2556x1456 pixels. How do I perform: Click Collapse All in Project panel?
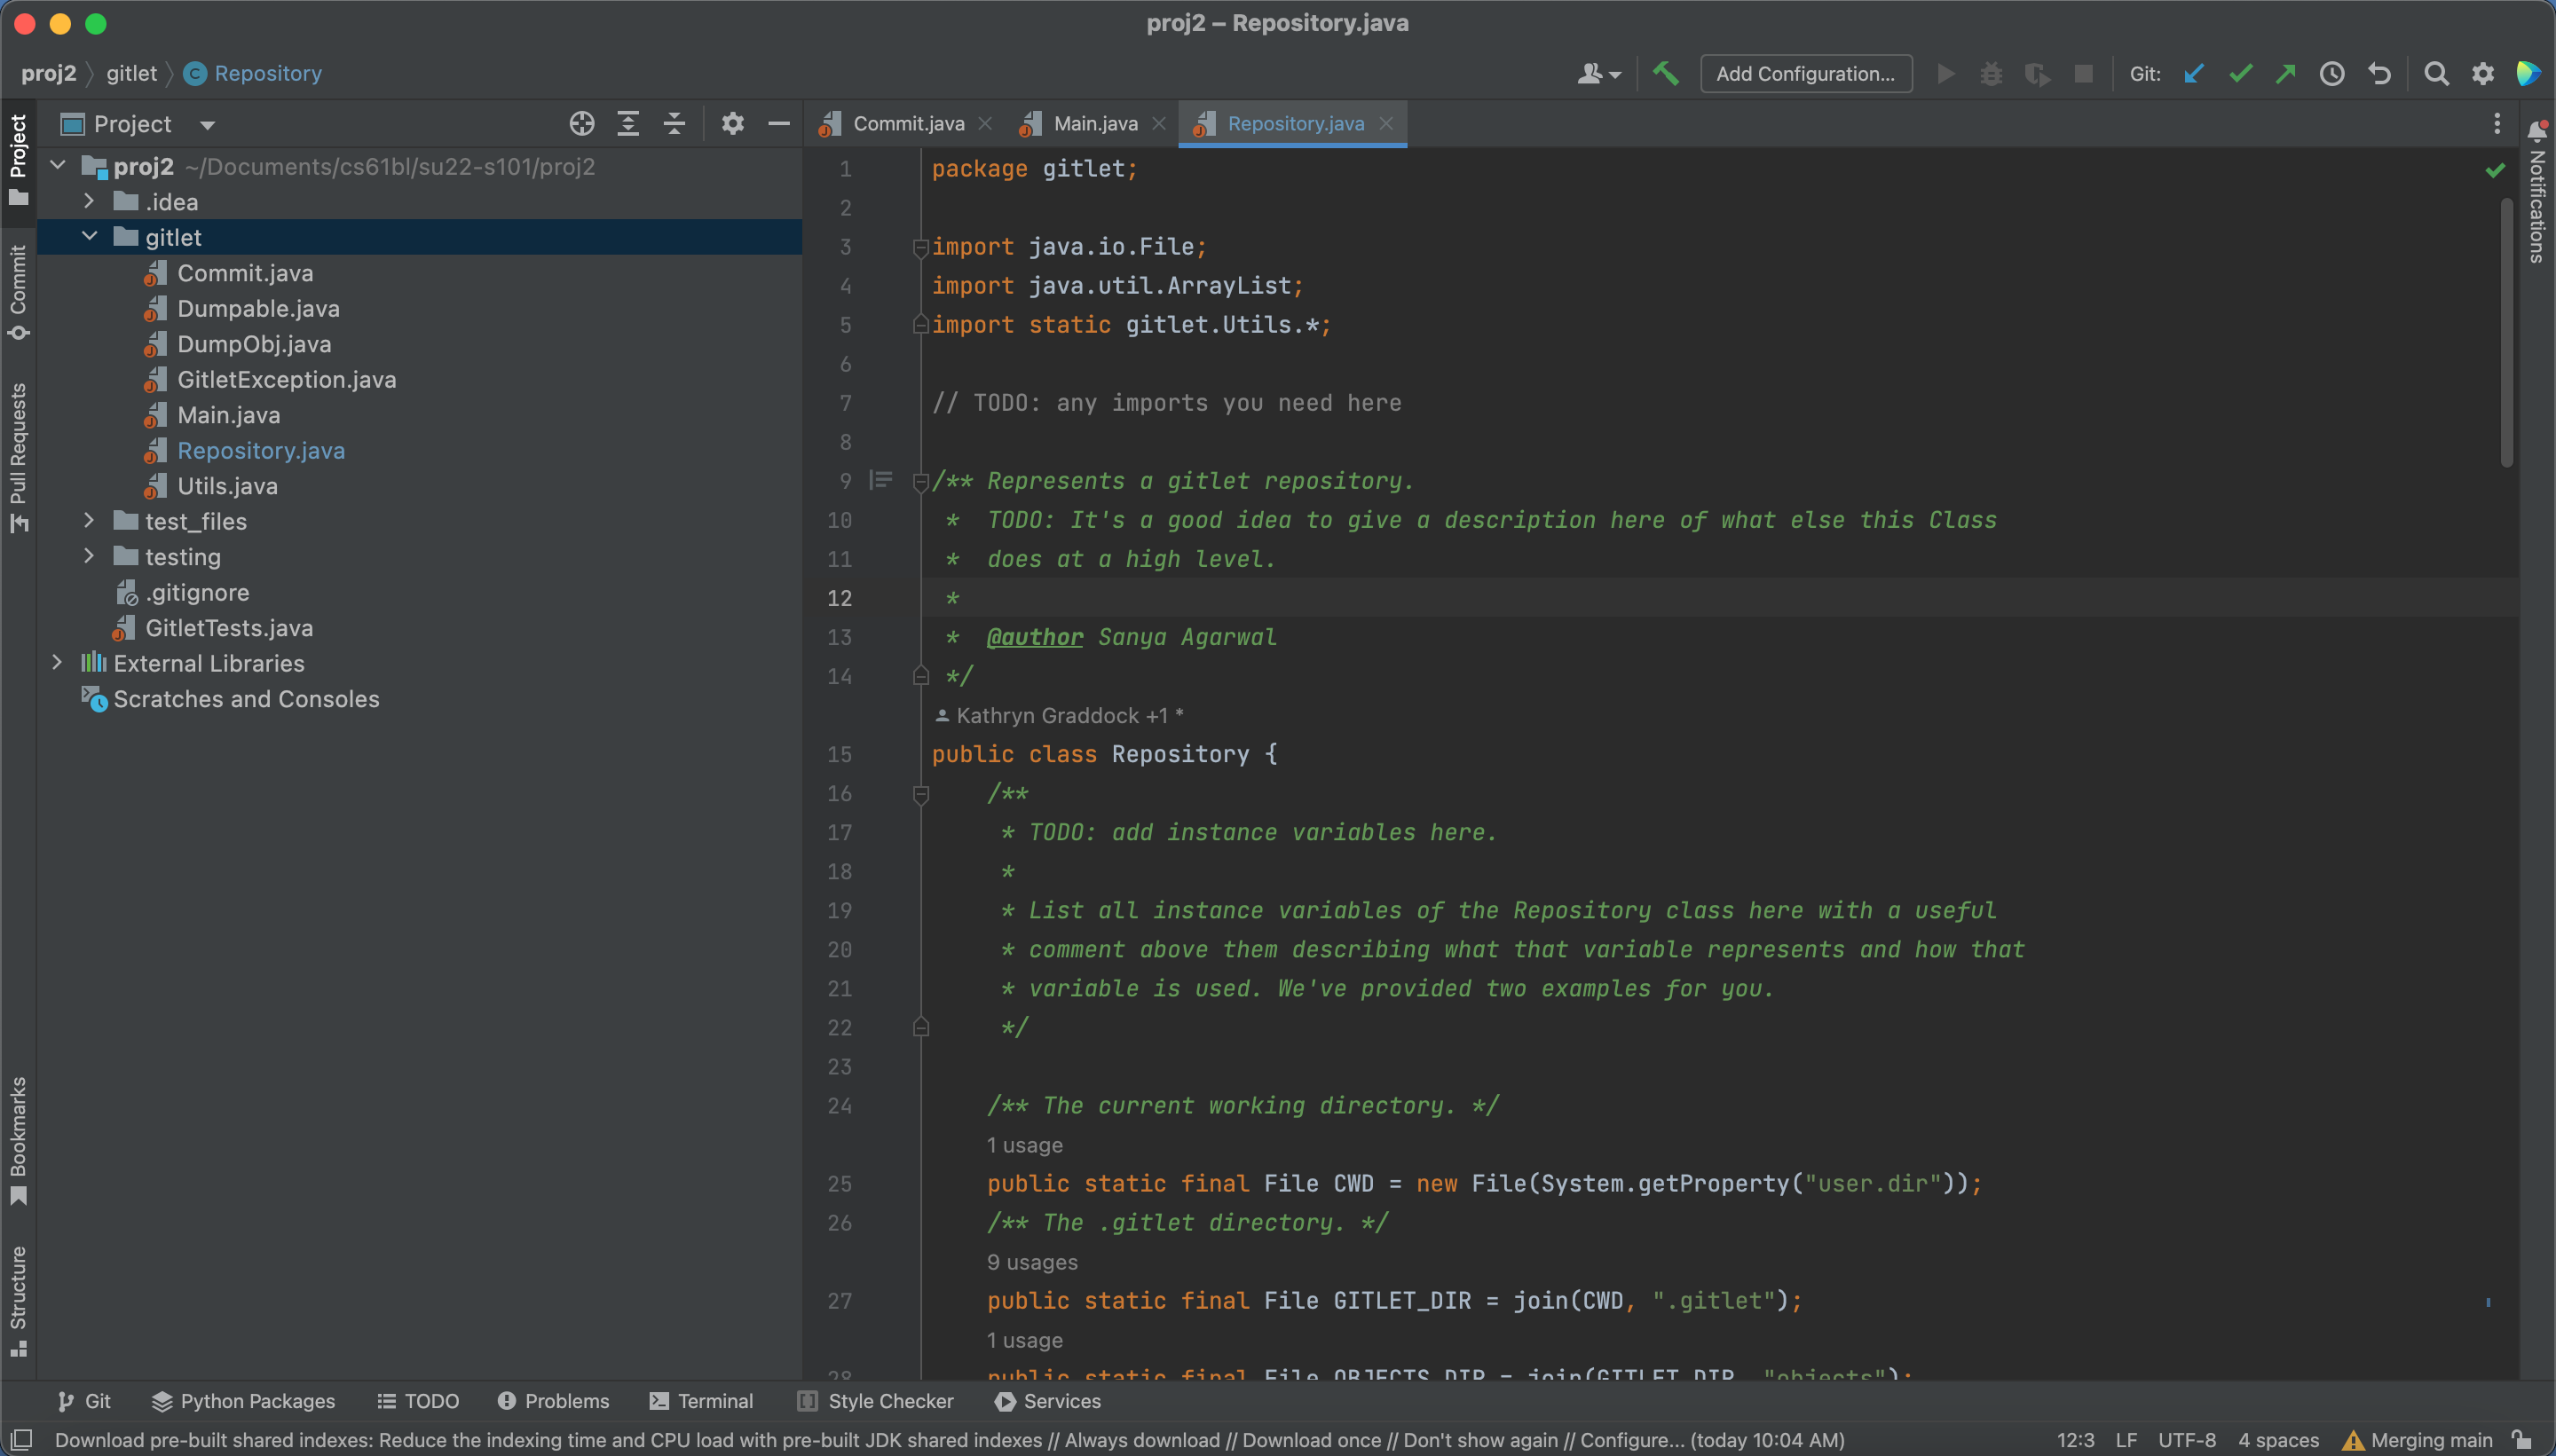[675, 124]
